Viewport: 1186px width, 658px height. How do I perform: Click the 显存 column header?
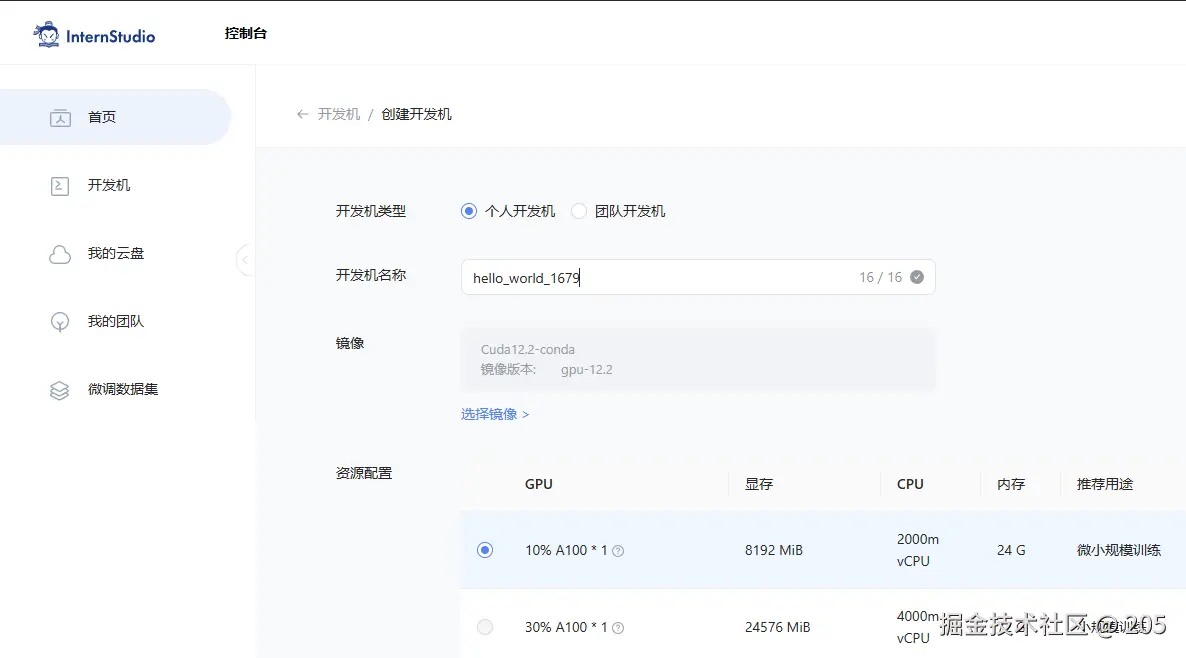(759, 484)
